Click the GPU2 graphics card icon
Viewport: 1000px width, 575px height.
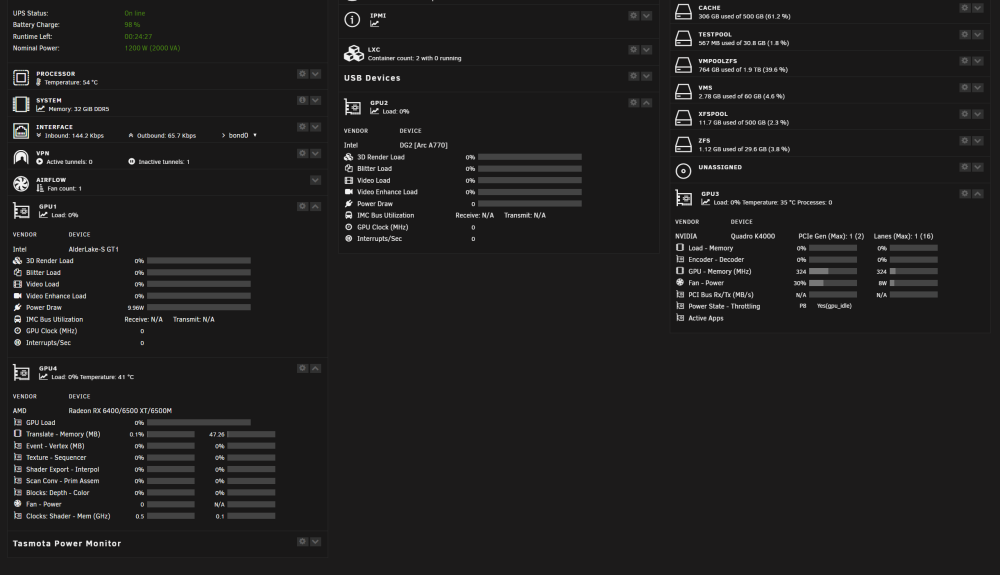(353, 106)
